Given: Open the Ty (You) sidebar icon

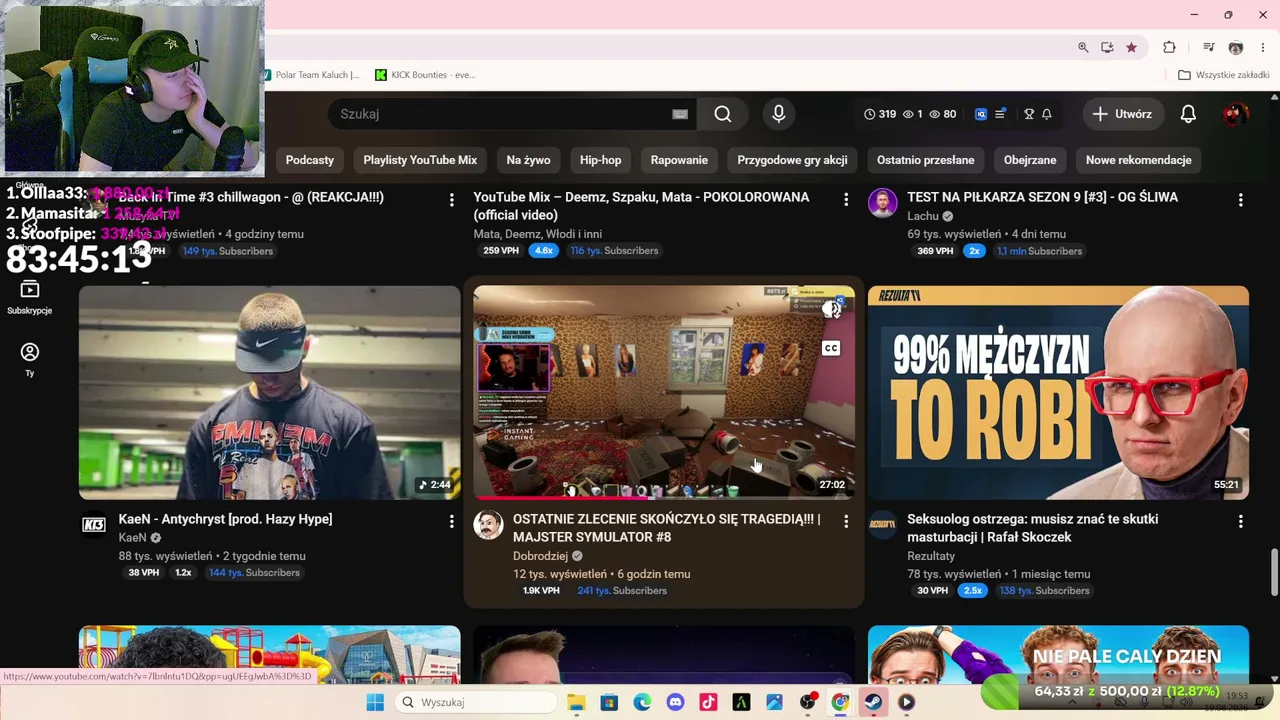Looking at the screenshot, I should 30,359.
